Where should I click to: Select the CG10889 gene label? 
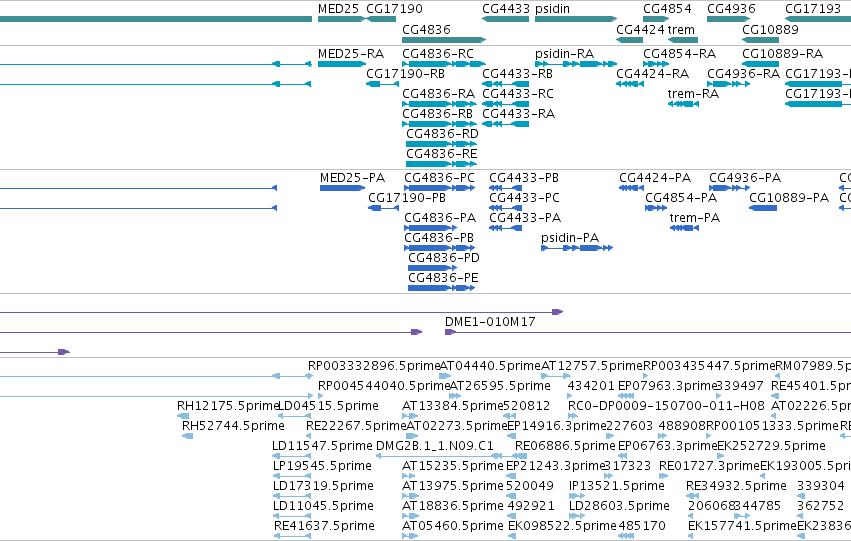(770, 29)
